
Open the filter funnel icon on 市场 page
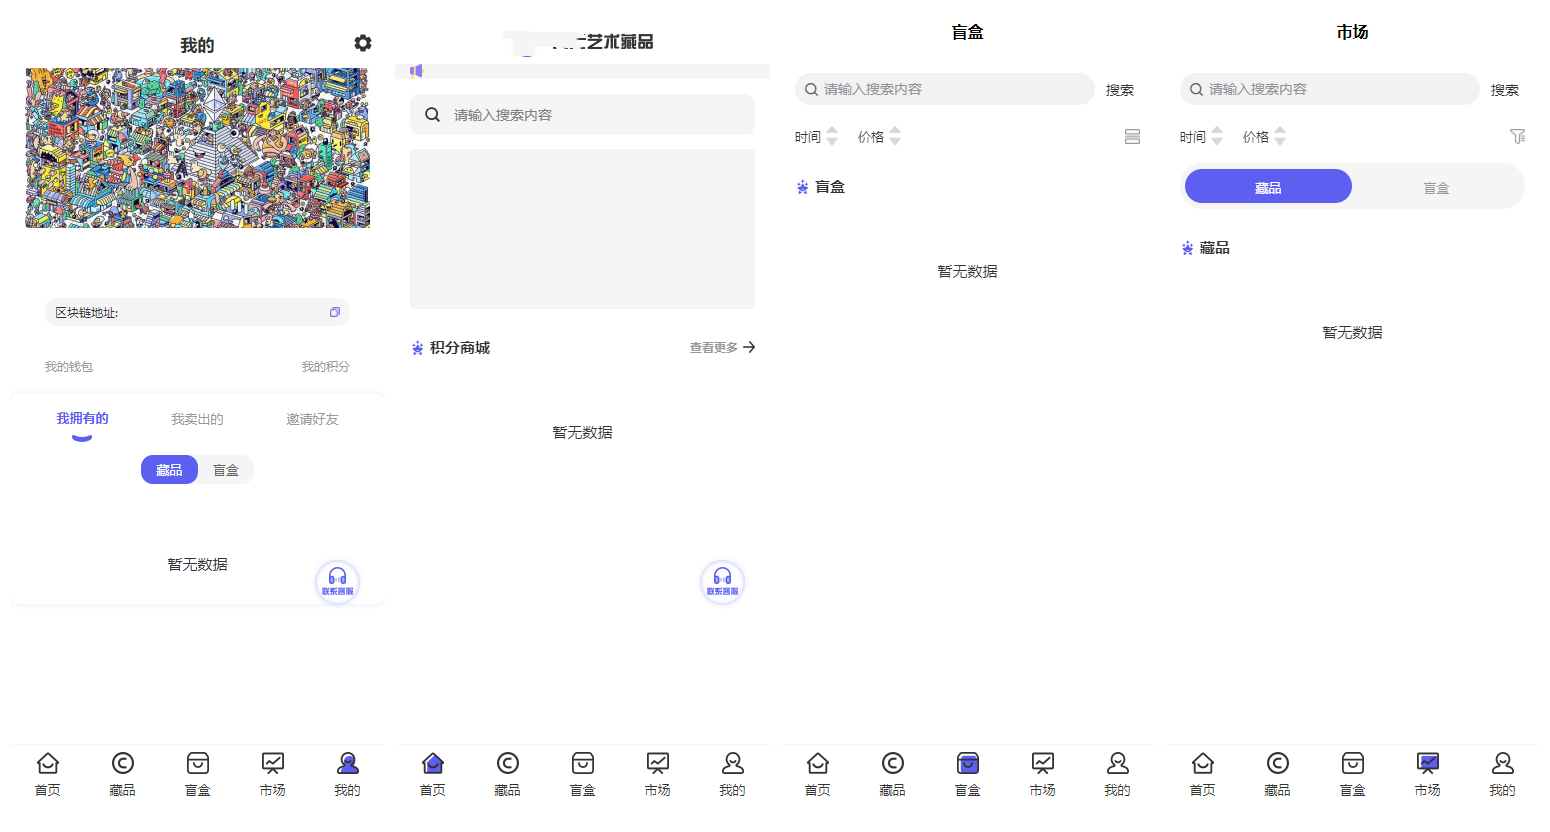pos(1518,136)
